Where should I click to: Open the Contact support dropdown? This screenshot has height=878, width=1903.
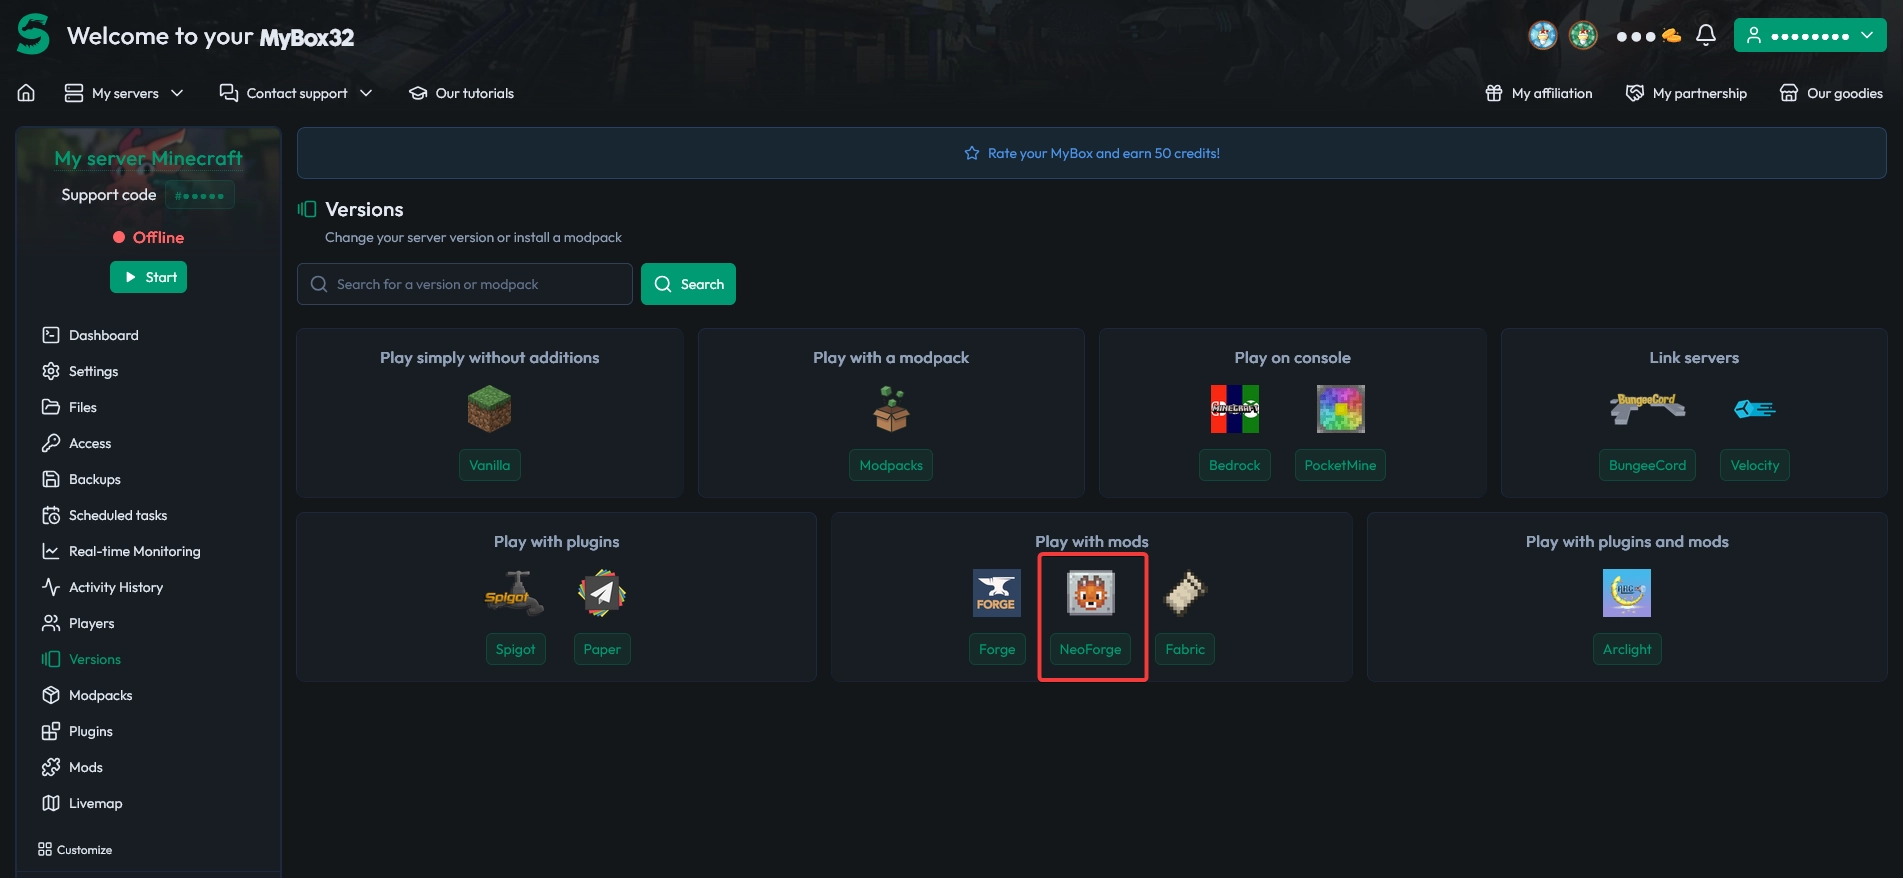pyautogui.click(x=296, y=93)
